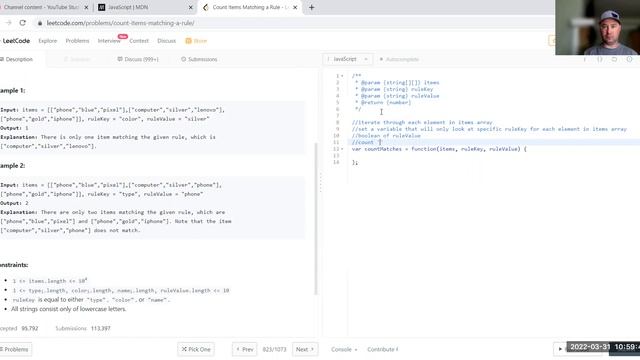Image resolution: width=640 pixels, height=360 pixels.
Task: Click the editor info icon
Action: tap(584, 59)
